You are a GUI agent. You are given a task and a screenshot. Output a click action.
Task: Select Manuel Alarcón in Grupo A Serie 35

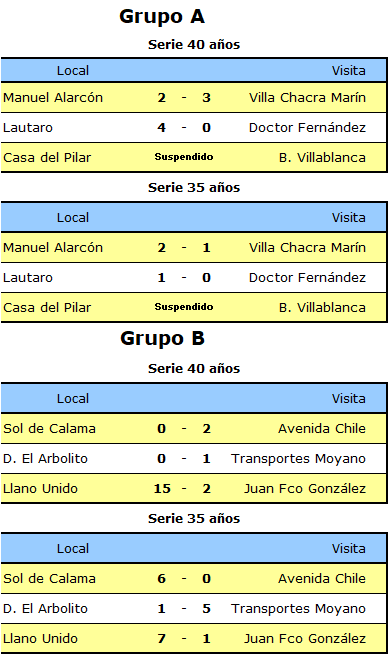click(53, 248)
